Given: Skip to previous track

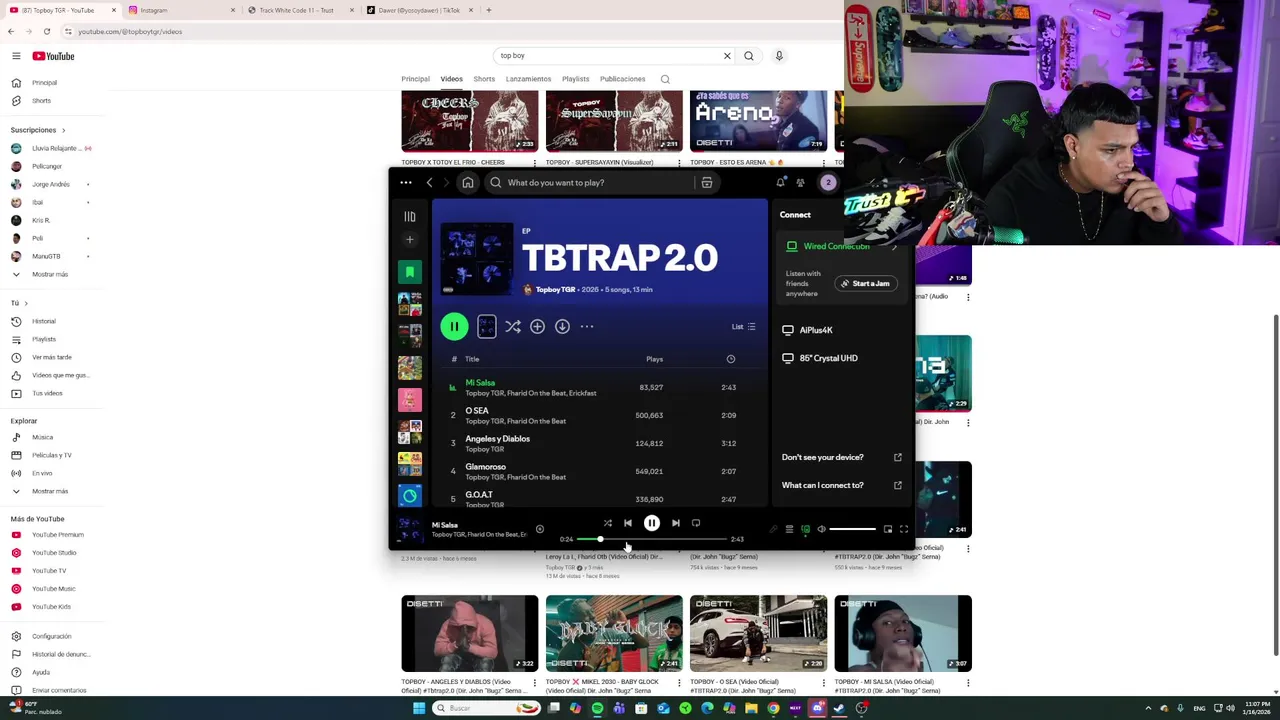Looking at the screenshot, I should (x=628, y=523).
